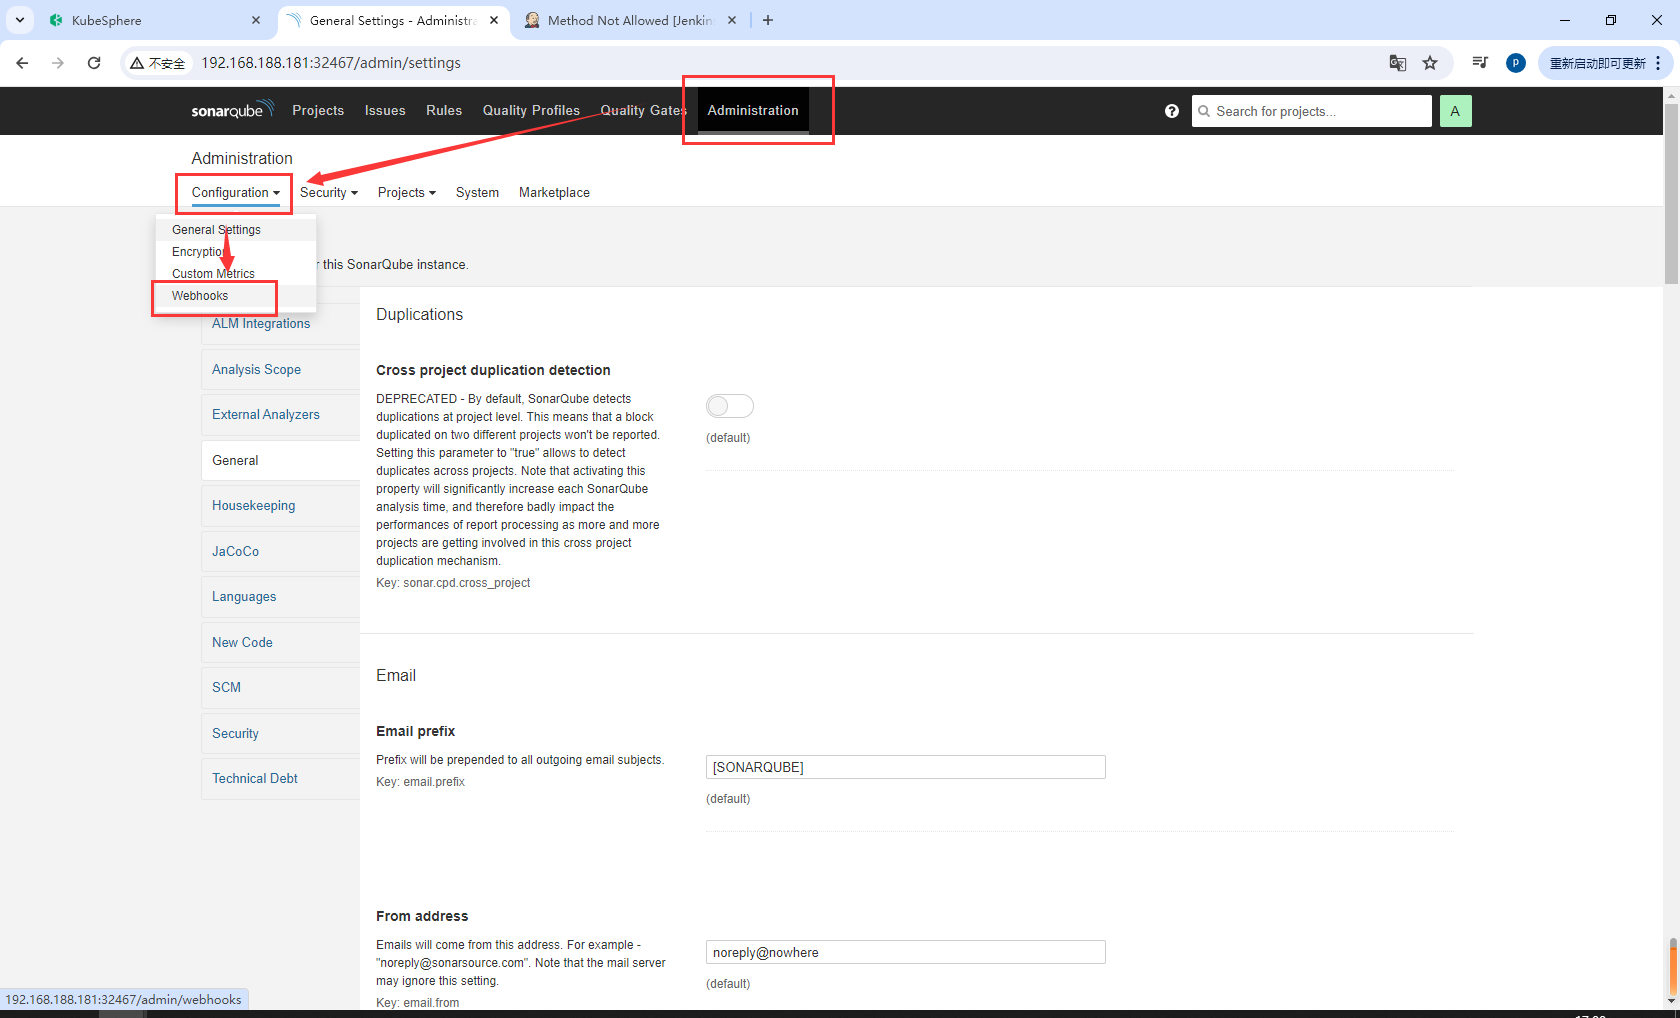Switch to the Method Not Allowed Jenkins tab
Image resolution: width=1680 pixels, height=1018 pixels.
pyautogui.click(x=631, y=20)
